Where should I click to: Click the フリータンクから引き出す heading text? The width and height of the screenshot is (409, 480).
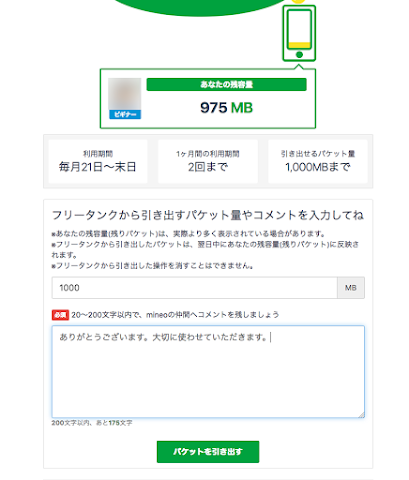point(208,215)
